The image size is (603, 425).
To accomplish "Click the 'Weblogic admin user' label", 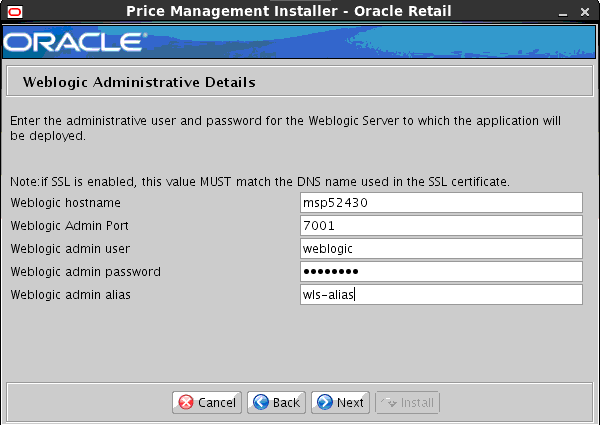I will [x=70, y=249].
